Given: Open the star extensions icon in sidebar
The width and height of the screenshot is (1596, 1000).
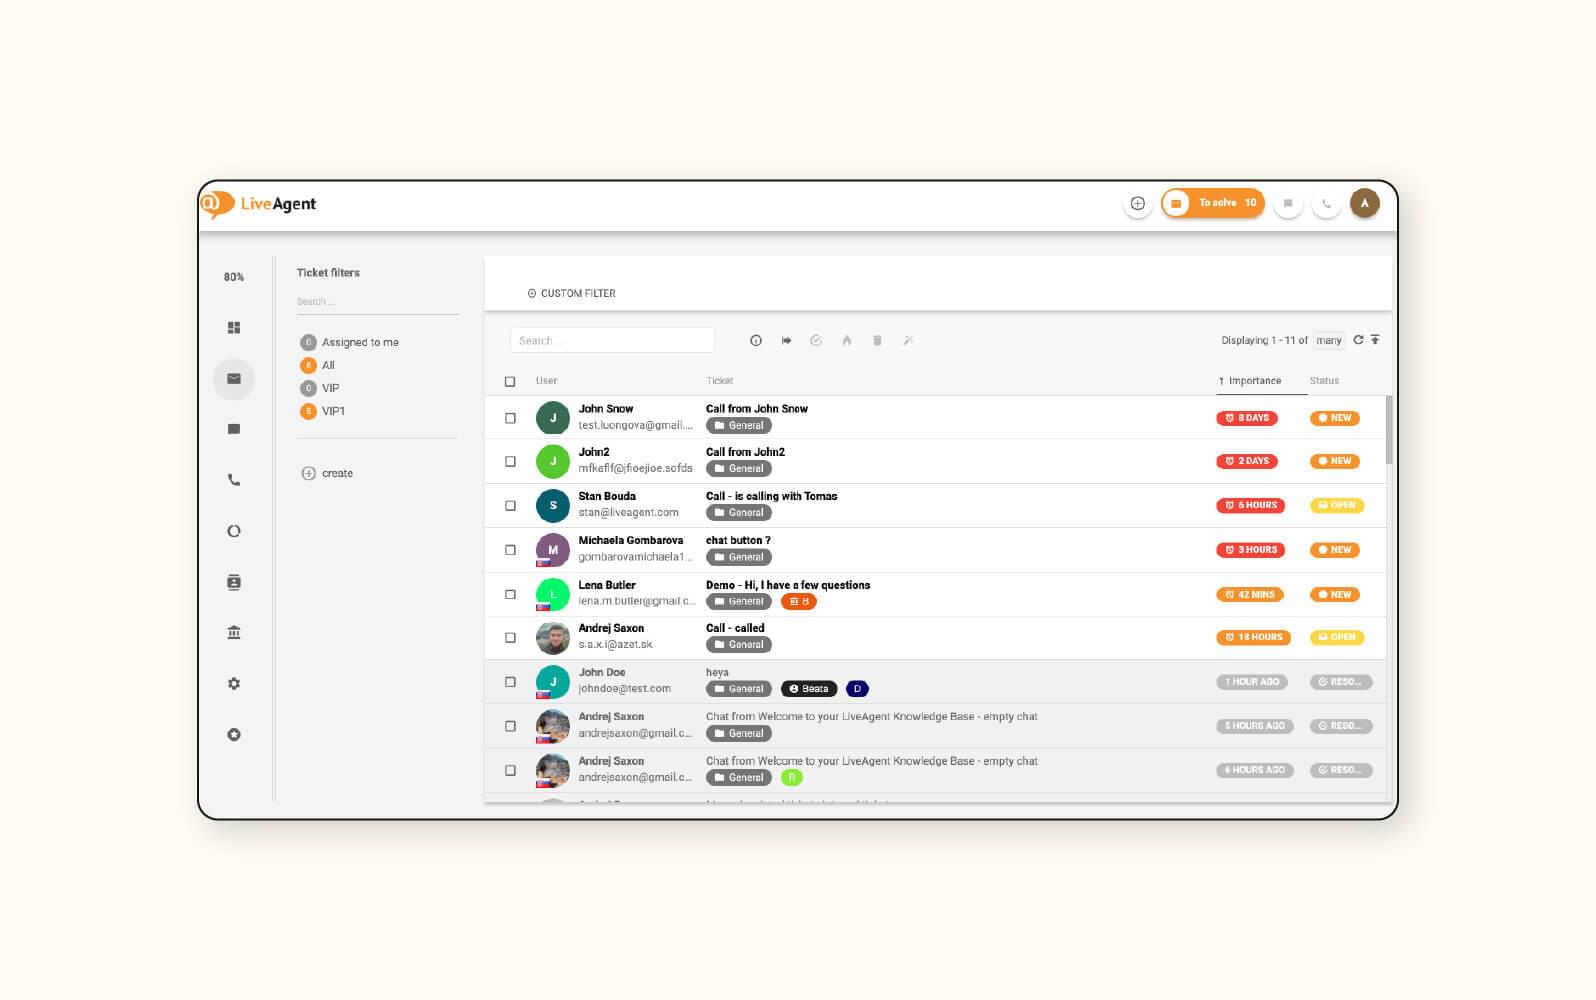Looking at the screenshot, I should (234, 735).
